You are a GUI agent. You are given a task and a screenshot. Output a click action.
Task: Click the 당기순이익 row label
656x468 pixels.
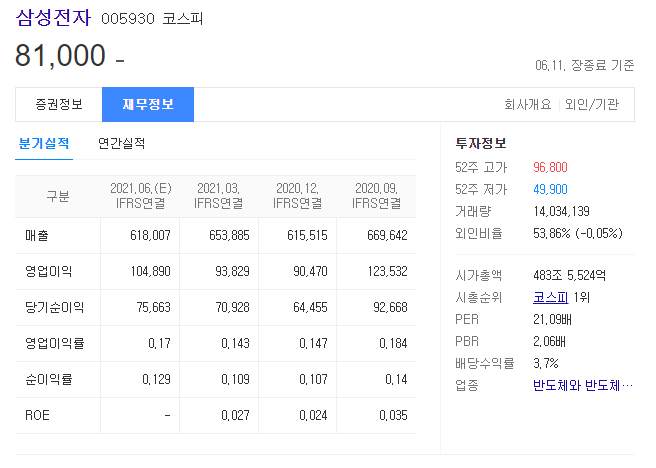click(54, 307)
